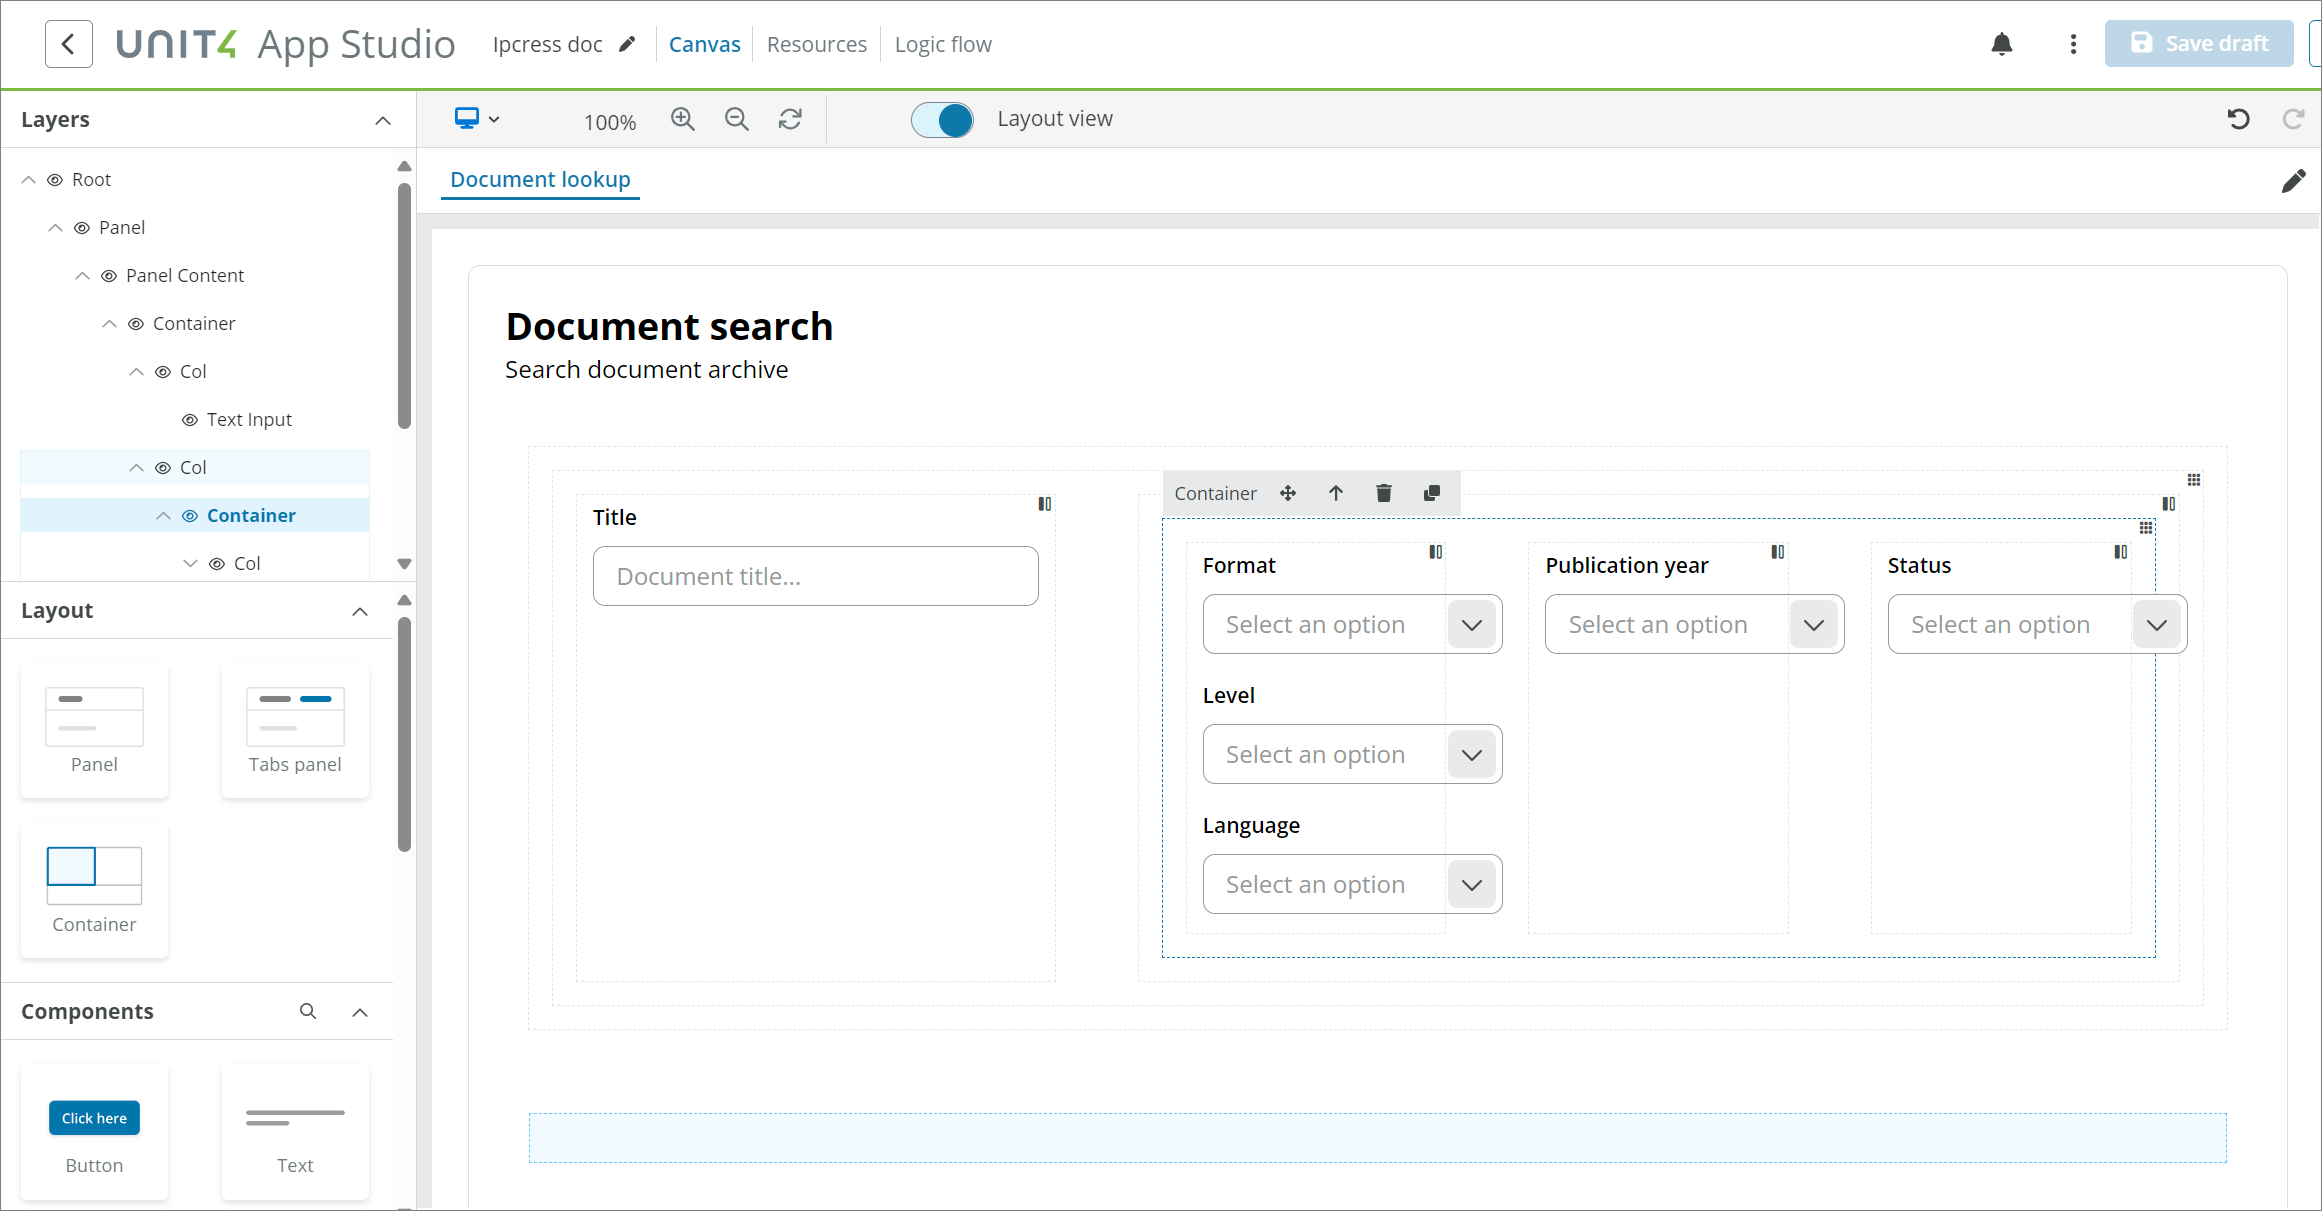Switch to the Resources tab
The height and width of the screenshot is (1211, 2322).
tap(816, 44)
